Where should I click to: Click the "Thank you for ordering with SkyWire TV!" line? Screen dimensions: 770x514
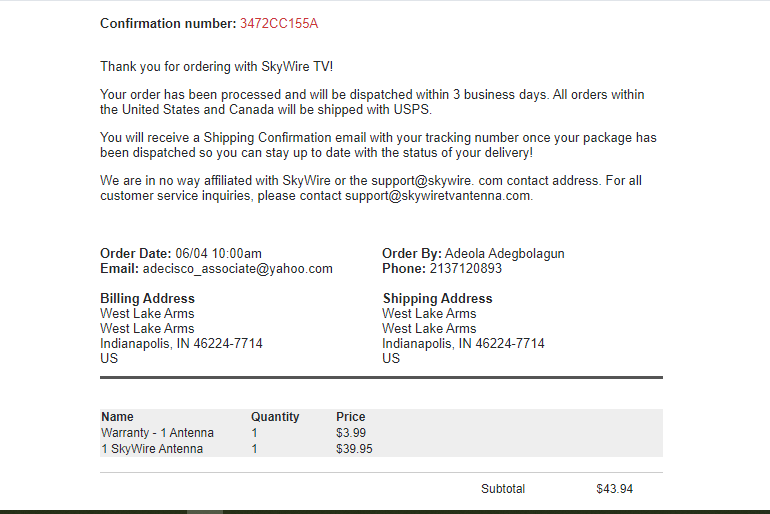click(x=217, y=67)
